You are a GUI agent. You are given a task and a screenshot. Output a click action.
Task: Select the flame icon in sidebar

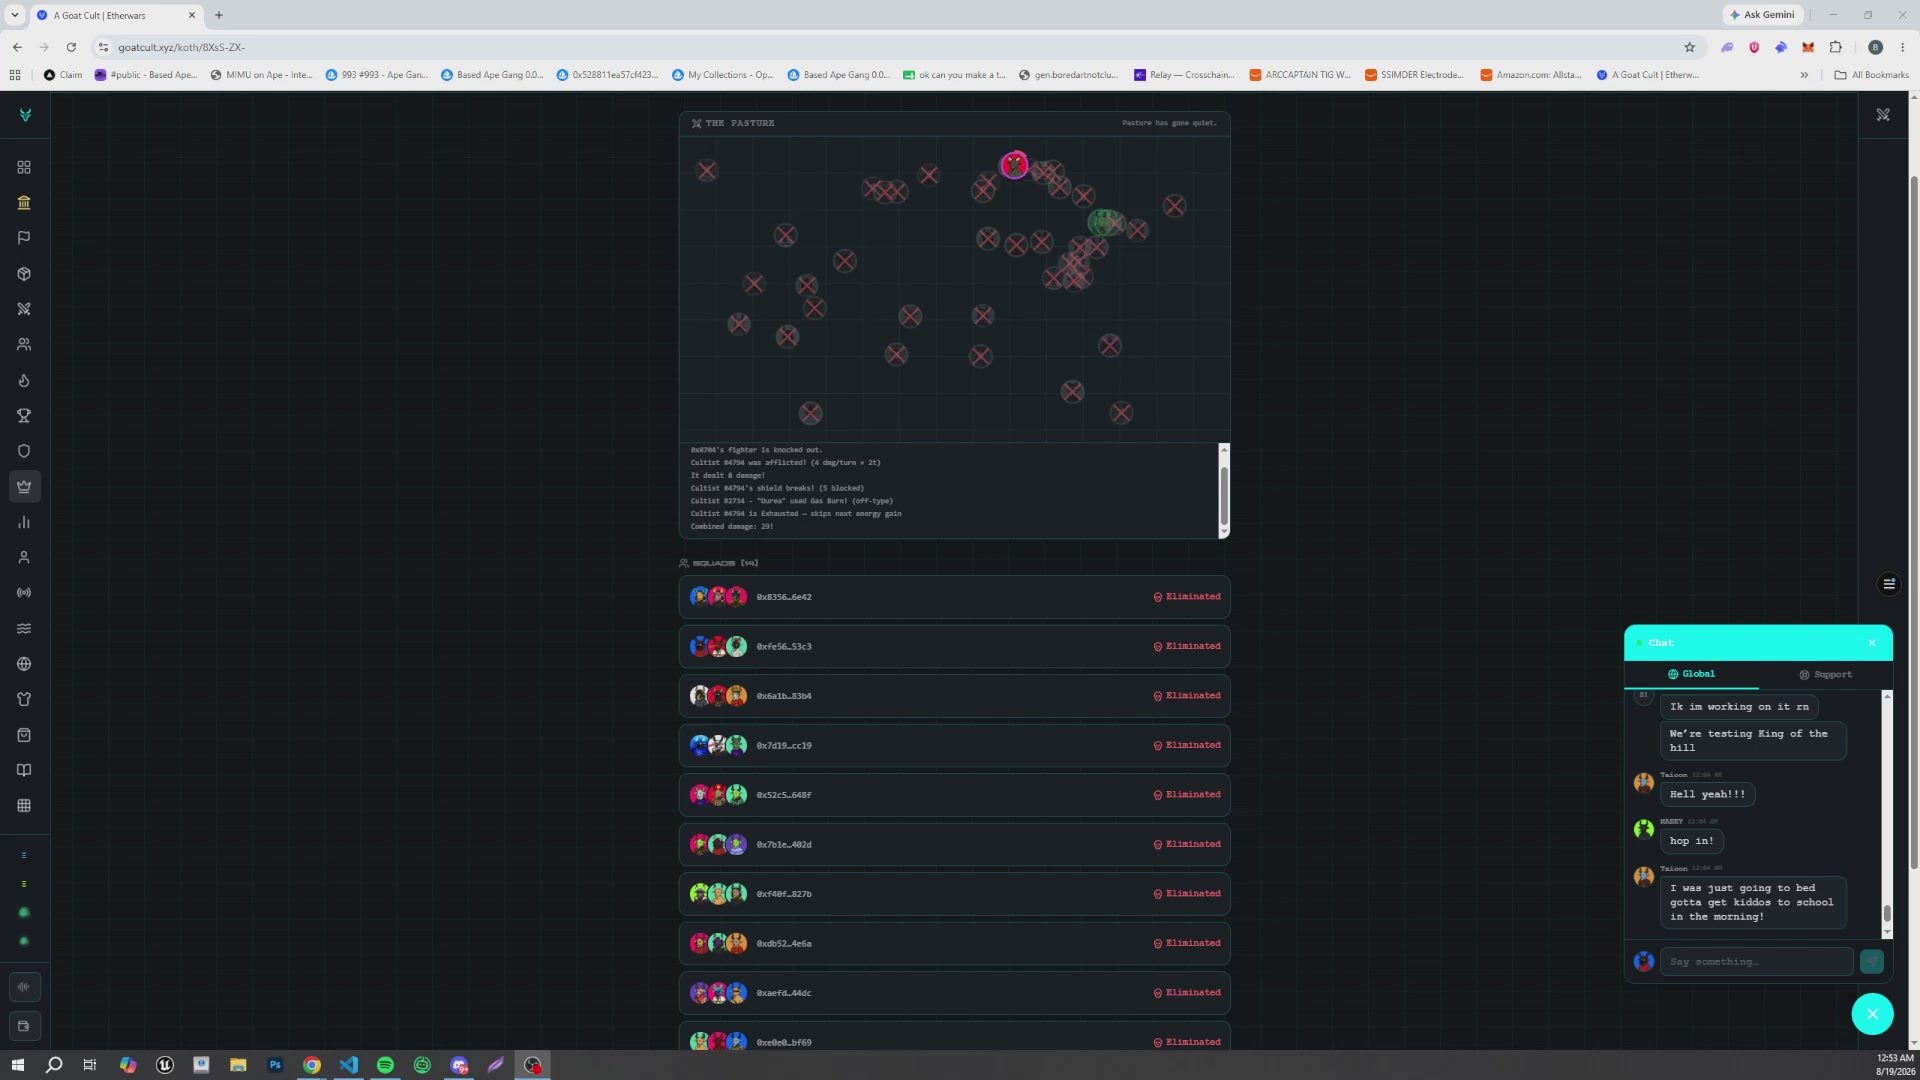(x=24, y=380)
